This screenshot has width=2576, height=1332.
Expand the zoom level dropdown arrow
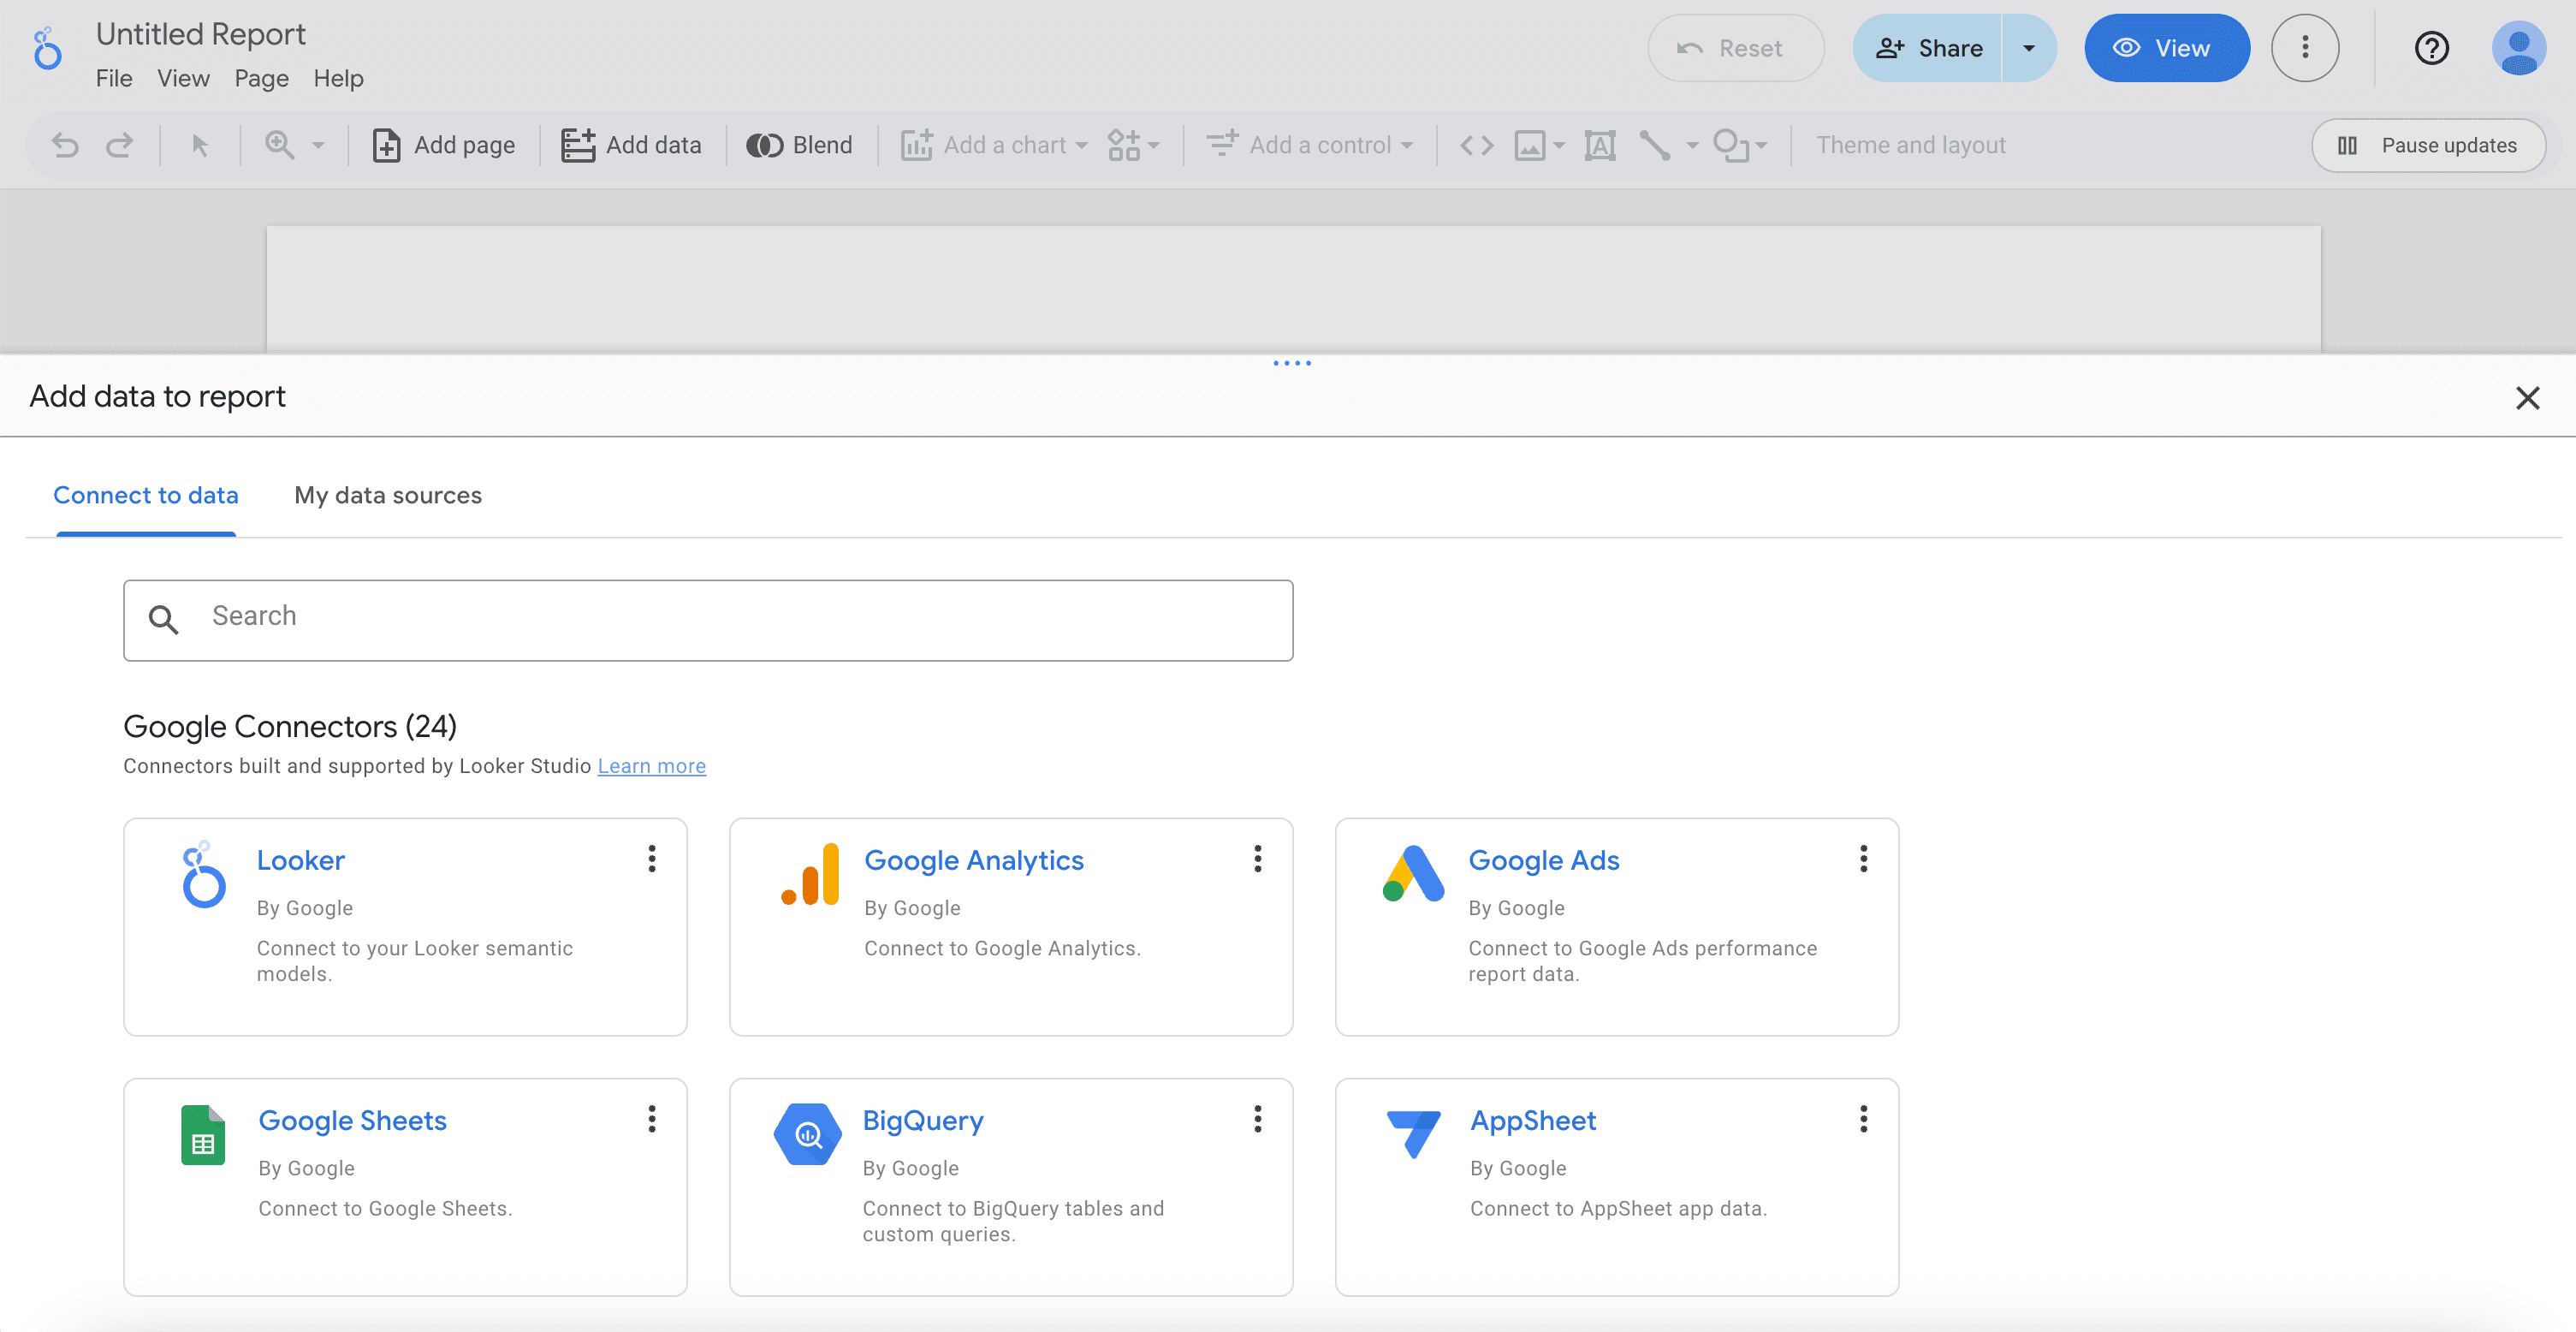(318, 146)
